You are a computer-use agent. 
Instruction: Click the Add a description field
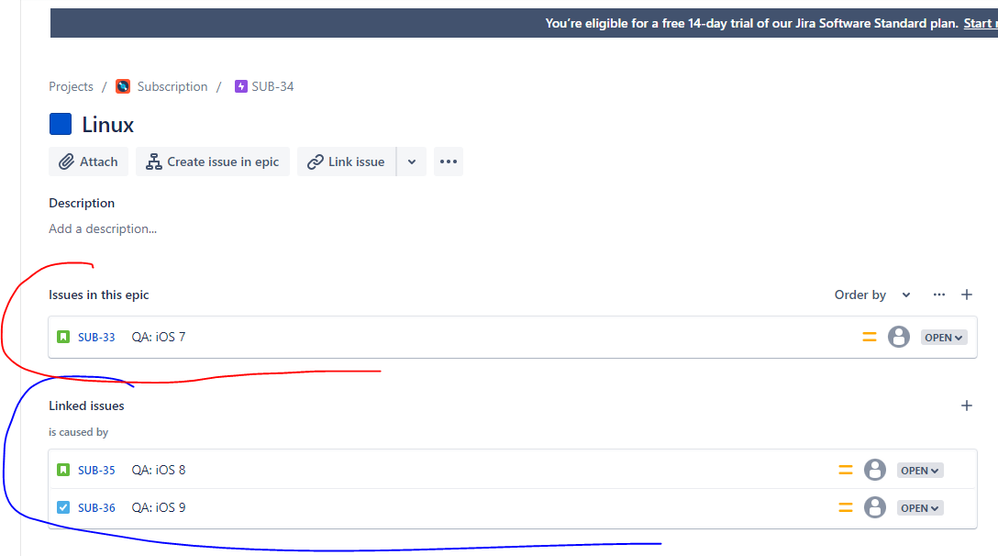[x=102, y=228]
